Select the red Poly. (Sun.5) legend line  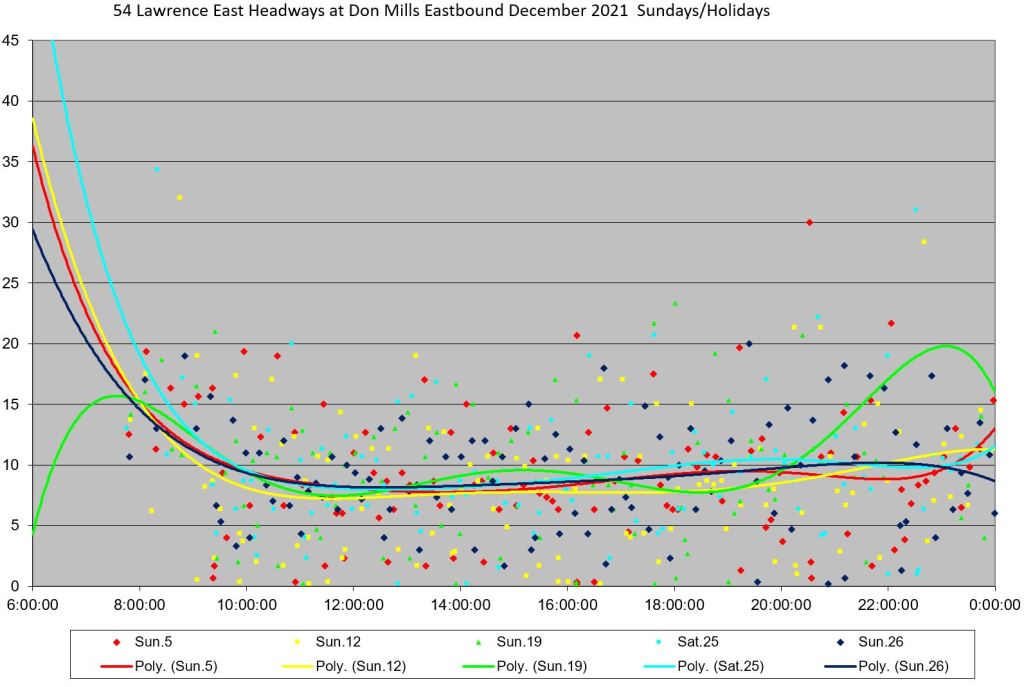pyautogui.click(x=116, y=665)
